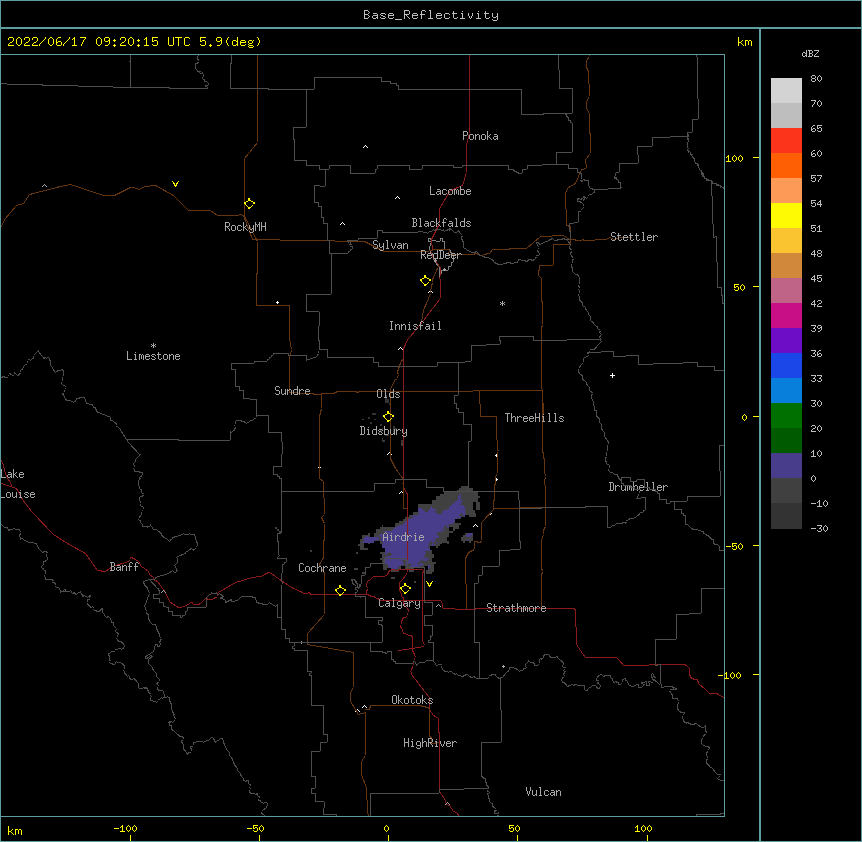Click the yellow diamond marker between Olds and Didsbury
This screenshot has width=862, height=842.
tap(389, 417)
